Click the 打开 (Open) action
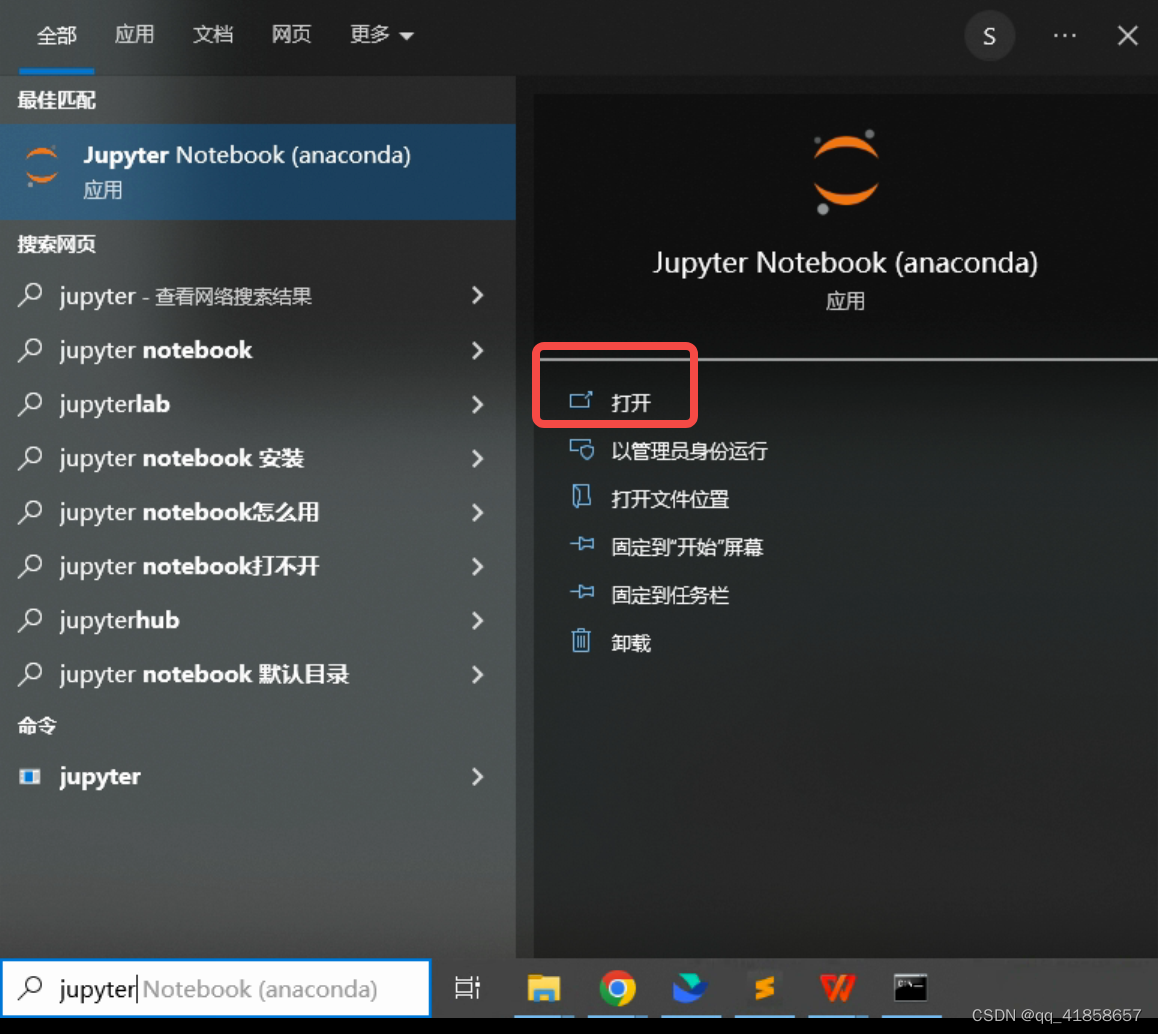This screenshot has width=1158, height=1034. tap(630, 402)
